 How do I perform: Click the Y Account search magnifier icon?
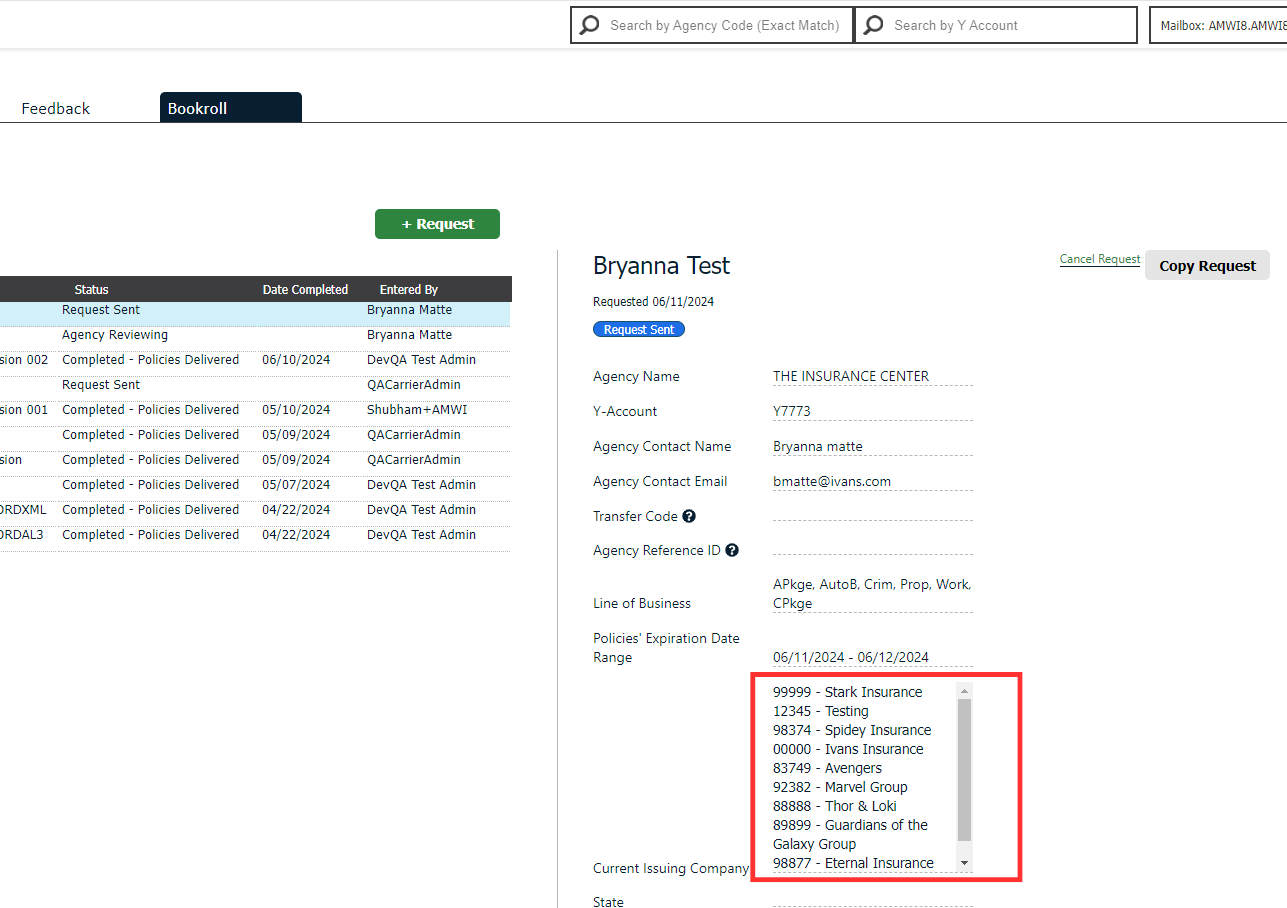tap(874, 25)
